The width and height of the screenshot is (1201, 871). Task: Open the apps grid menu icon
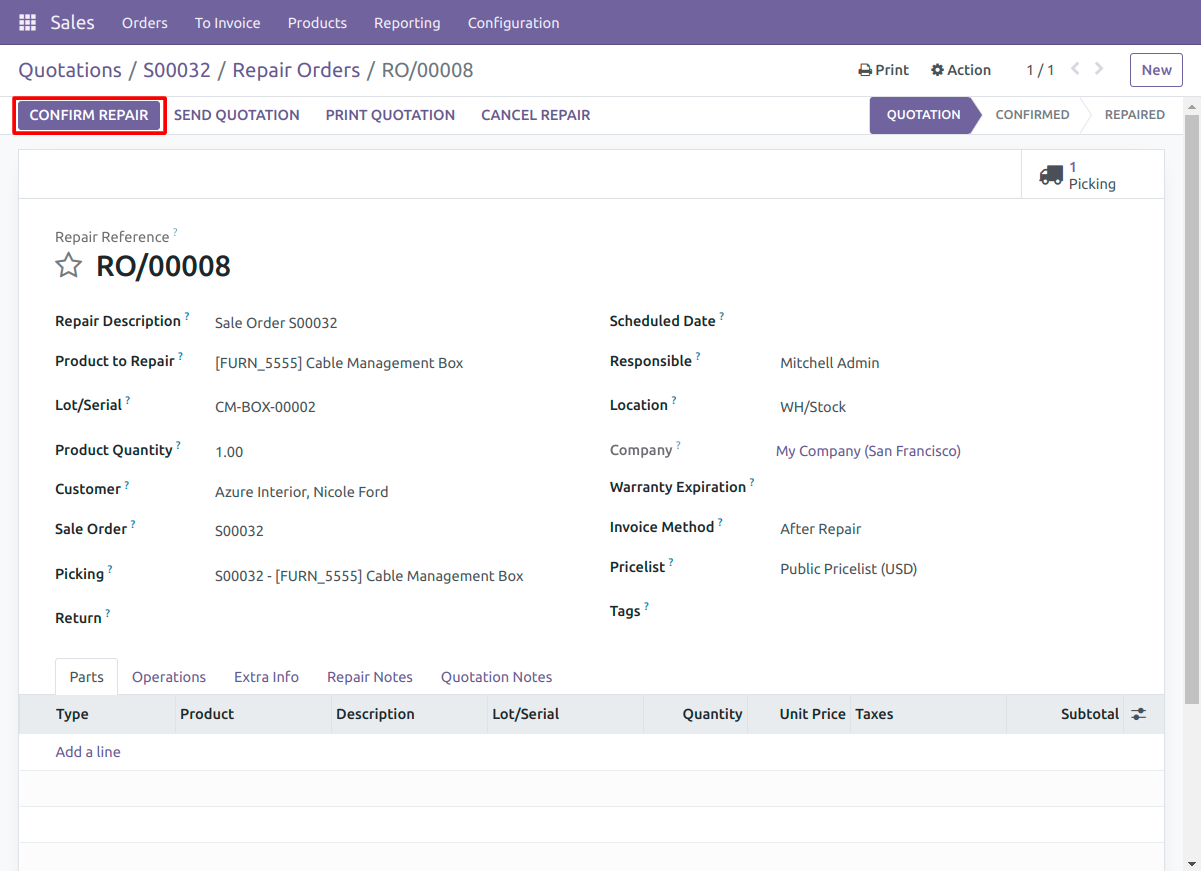click(x=27, y=22)
